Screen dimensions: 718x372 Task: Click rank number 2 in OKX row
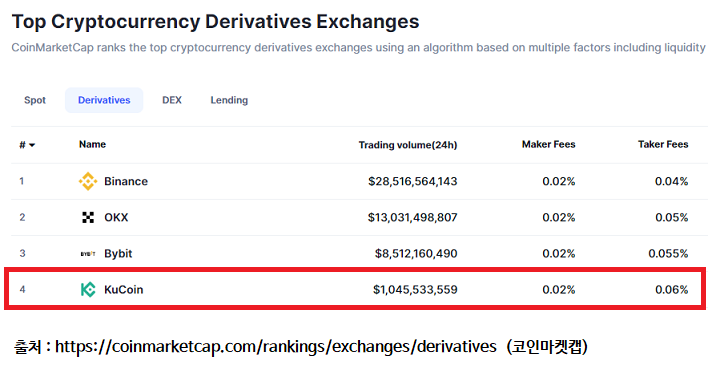click(x=22, y=217)
